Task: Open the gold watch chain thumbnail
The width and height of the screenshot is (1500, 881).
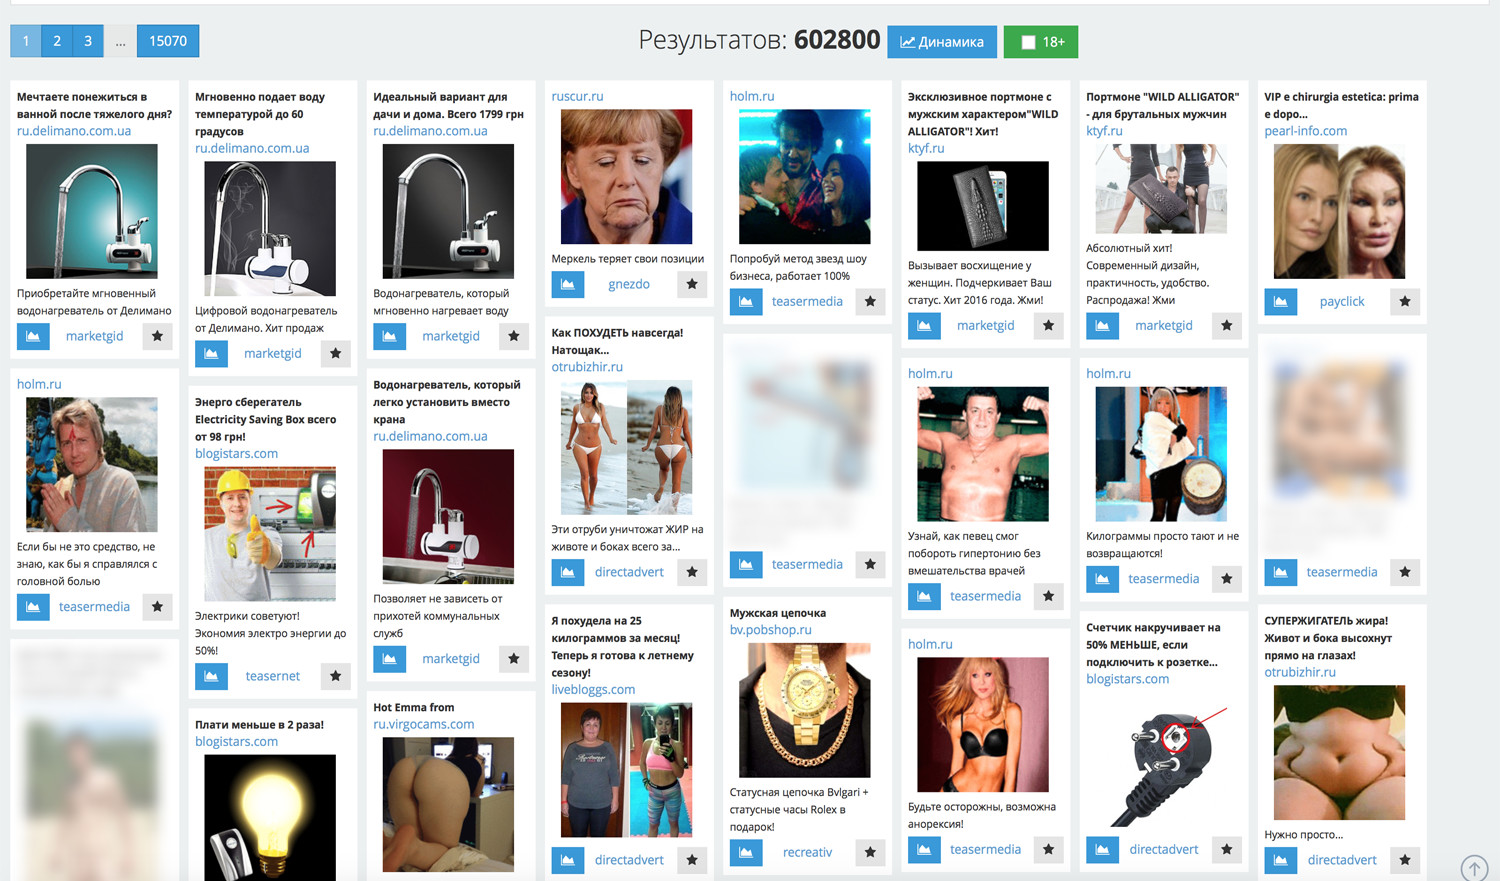Action: [x=804, y=710]
